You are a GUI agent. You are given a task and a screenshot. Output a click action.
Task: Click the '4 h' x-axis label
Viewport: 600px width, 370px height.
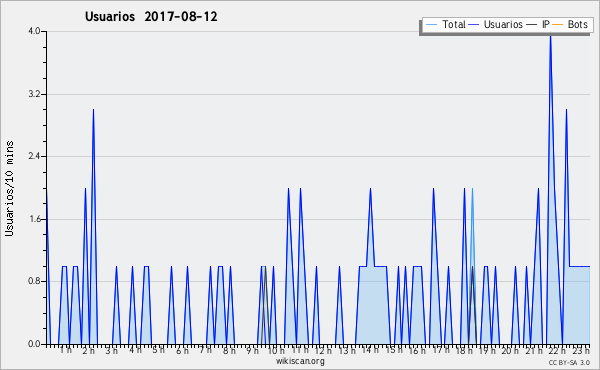click(x=135, y=350)
